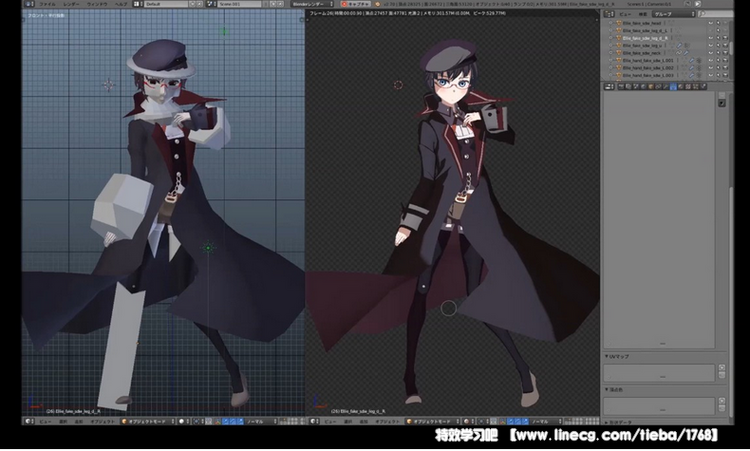The height and width of the screenshot is (451, 750).
Task: Select Ellie_fake_sdw_head in the outliner
Action: coord(642,23)
